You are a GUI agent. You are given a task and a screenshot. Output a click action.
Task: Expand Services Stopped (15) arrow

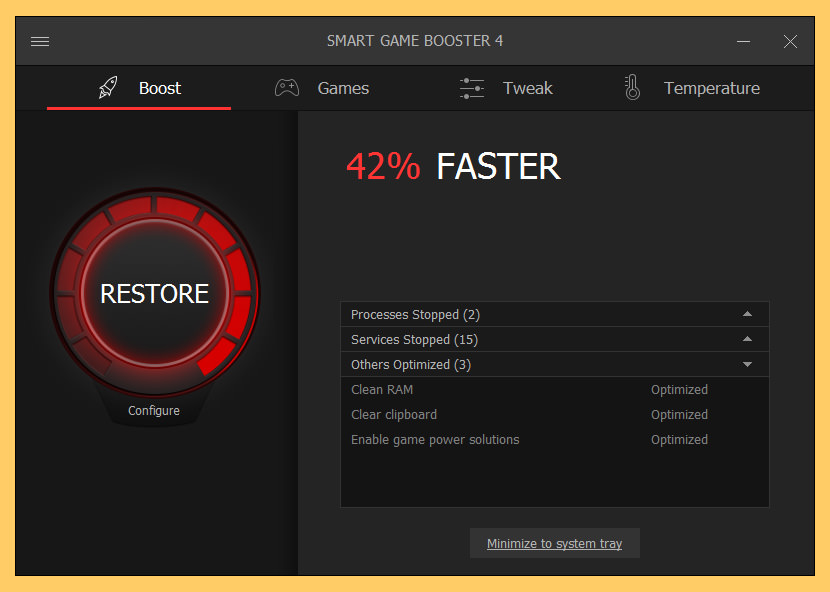pyautogui.click(x=747, y=339)
